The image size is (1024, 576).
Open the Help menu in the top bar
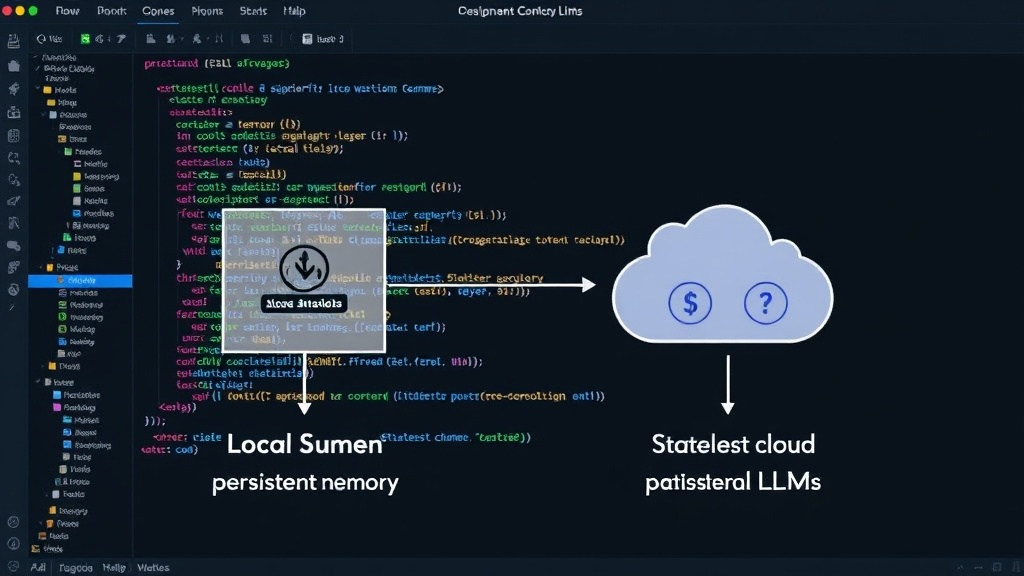[294, 11]
